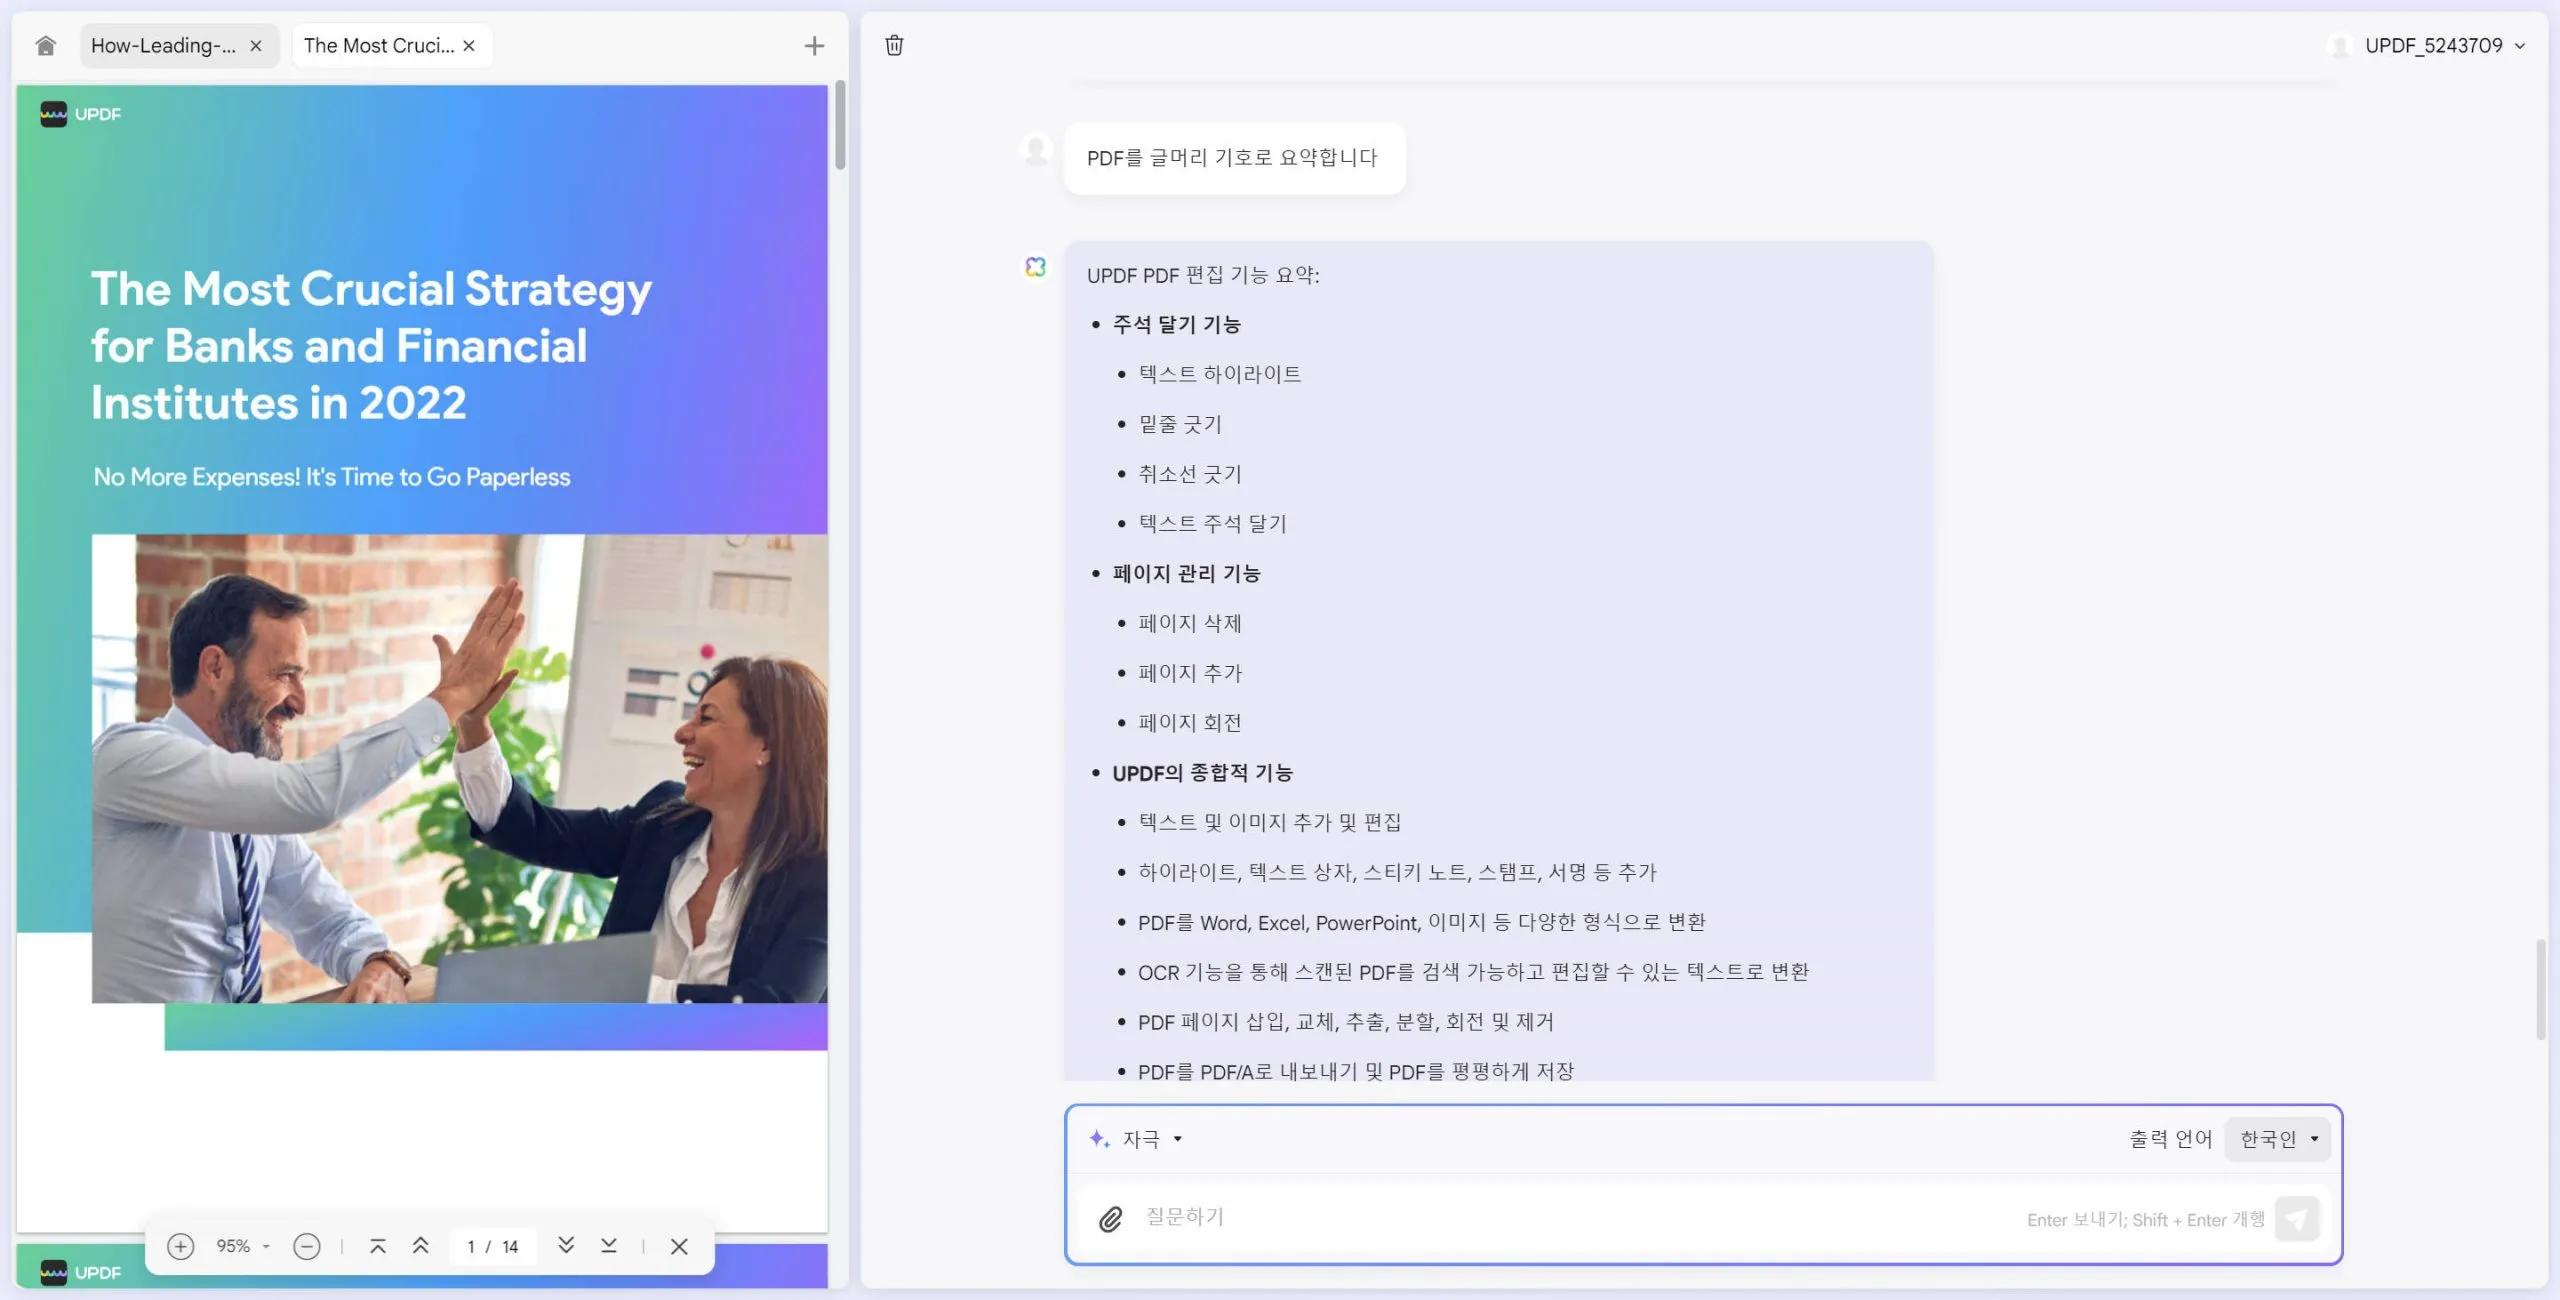Clear chat with the trash icon
The height and width of the screenshot is (1300, 2560).
pos(894,45)
